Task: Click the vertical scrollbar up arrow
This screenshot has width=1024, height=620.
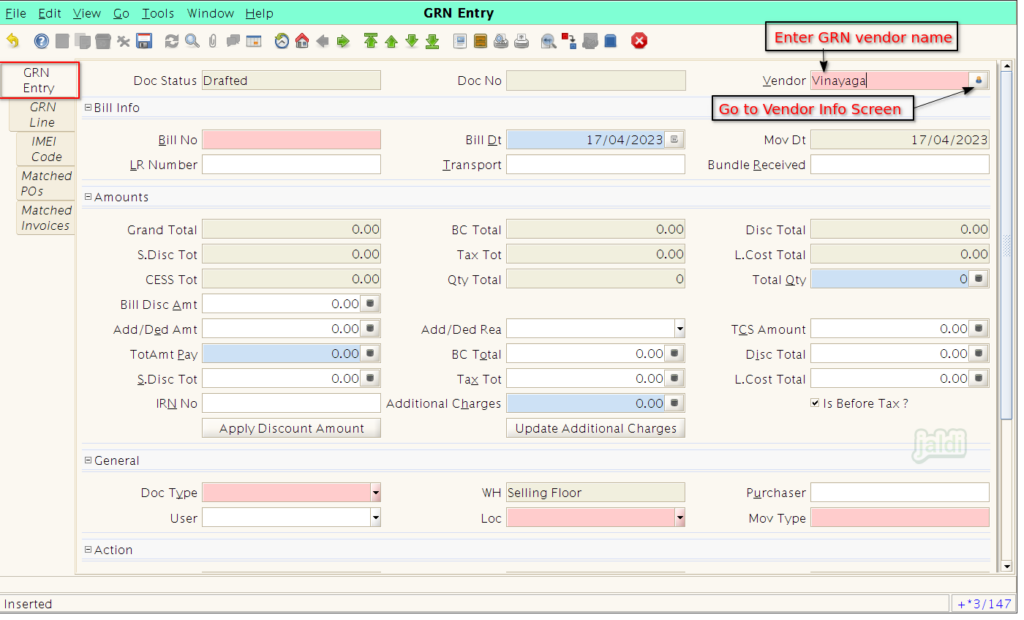Action: 1006,66
